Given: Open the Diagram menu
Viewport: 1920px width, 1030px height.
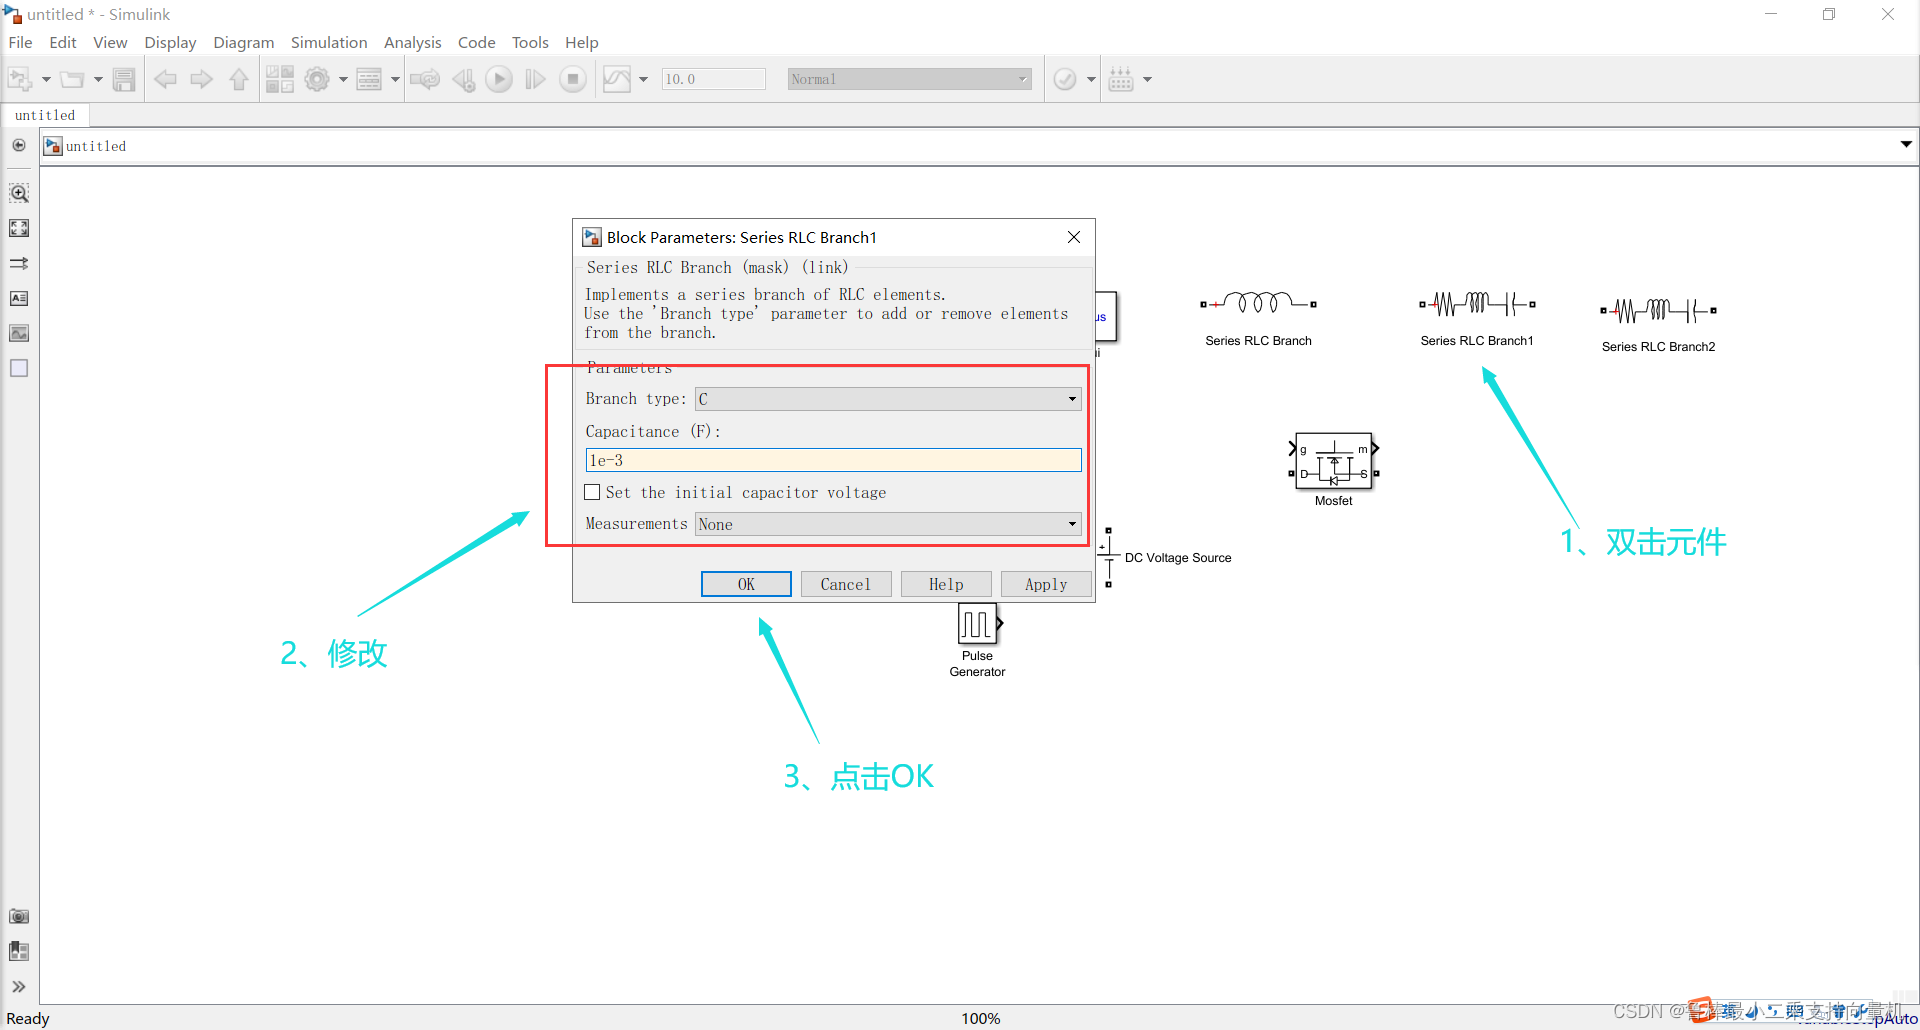Looking at the screenshot, I should coord(243,42).
